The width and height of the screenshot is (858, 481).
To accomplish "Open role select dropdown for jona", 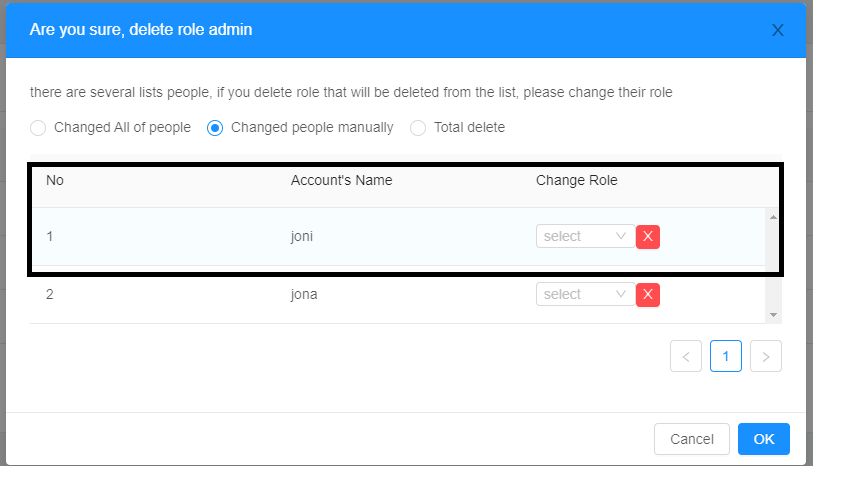I will tap(585, 294).
